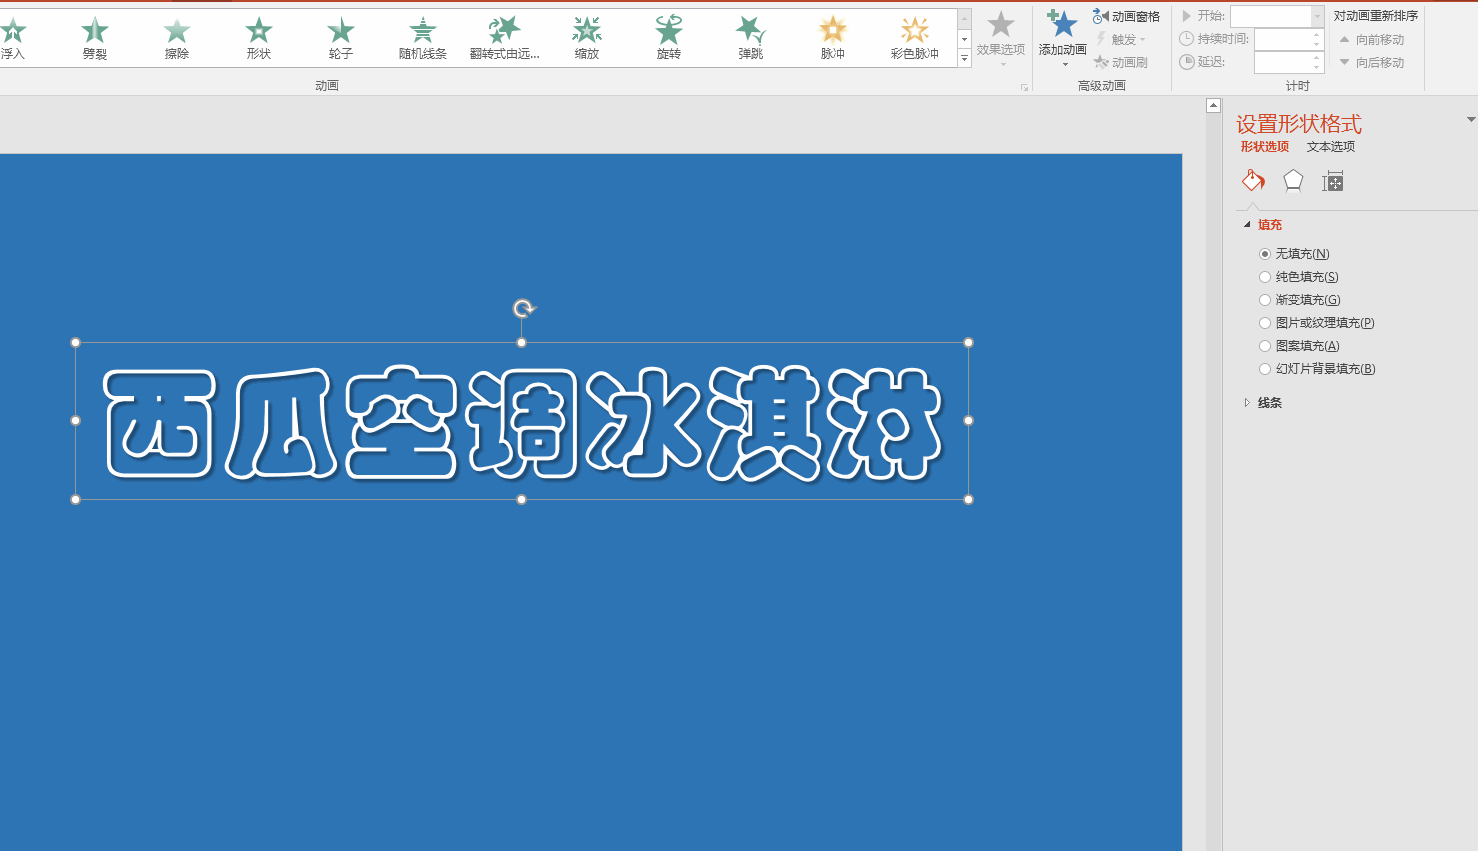
Task: Select 纯色填充 solid fill option
Action: click(1299, 277)
